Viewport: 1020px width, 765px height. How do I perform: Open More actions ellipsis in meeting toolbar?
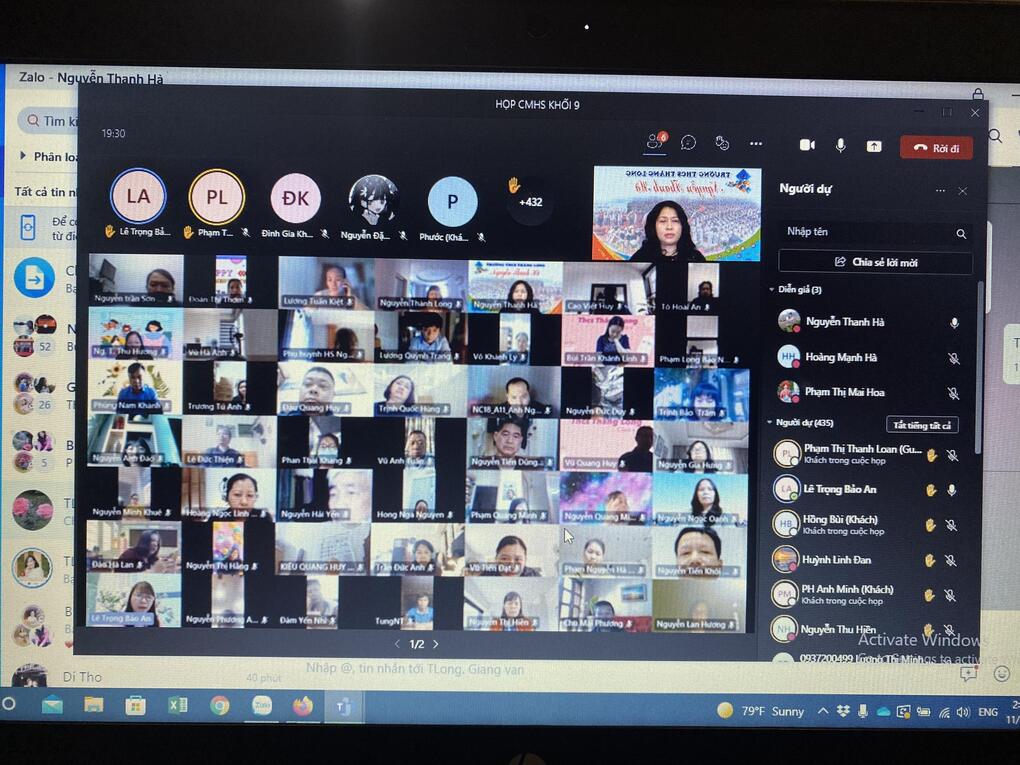click(x=756, y=144)
